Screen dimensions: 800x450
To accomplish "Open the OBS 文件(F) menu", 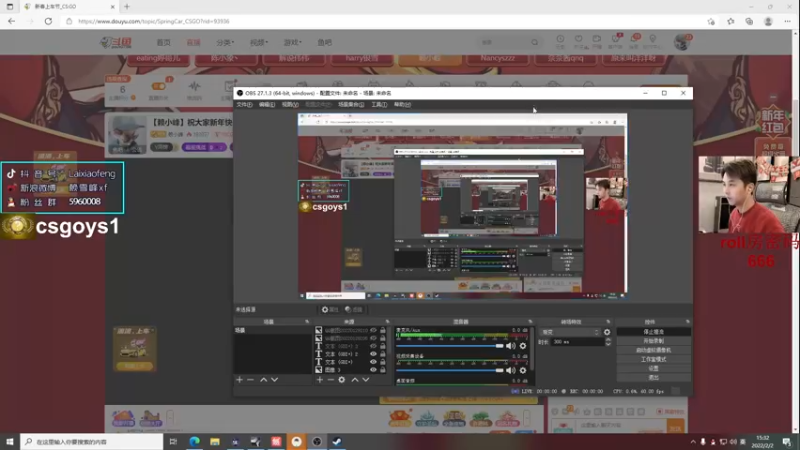I will click(x=244, y=105).
